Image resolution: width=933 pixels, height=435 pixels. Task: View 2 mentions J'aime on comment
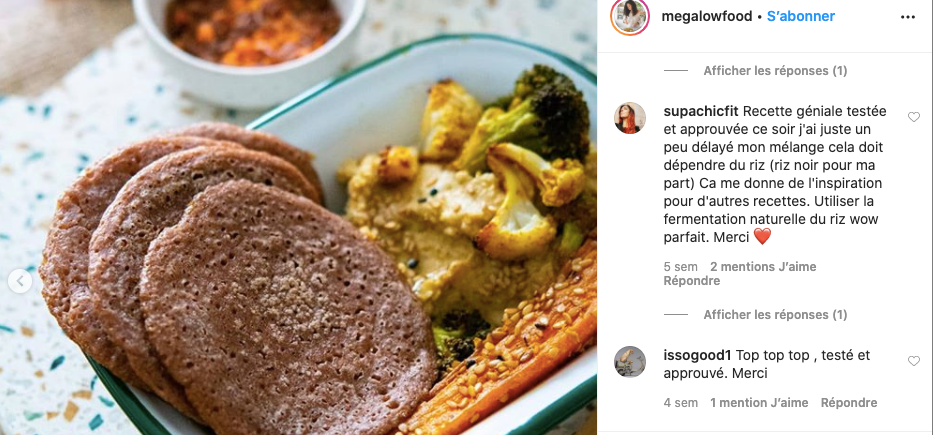[763, 267]
